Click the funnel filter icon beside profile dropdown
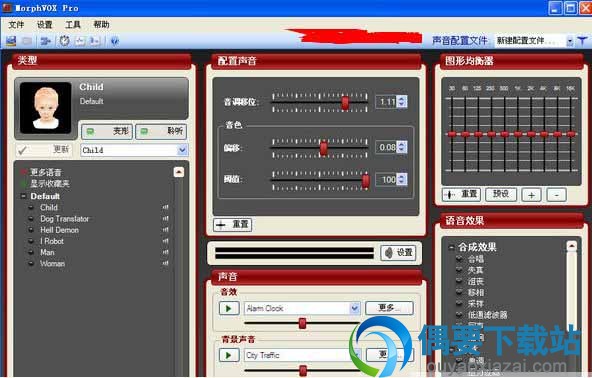 click(x=583, y=40)
